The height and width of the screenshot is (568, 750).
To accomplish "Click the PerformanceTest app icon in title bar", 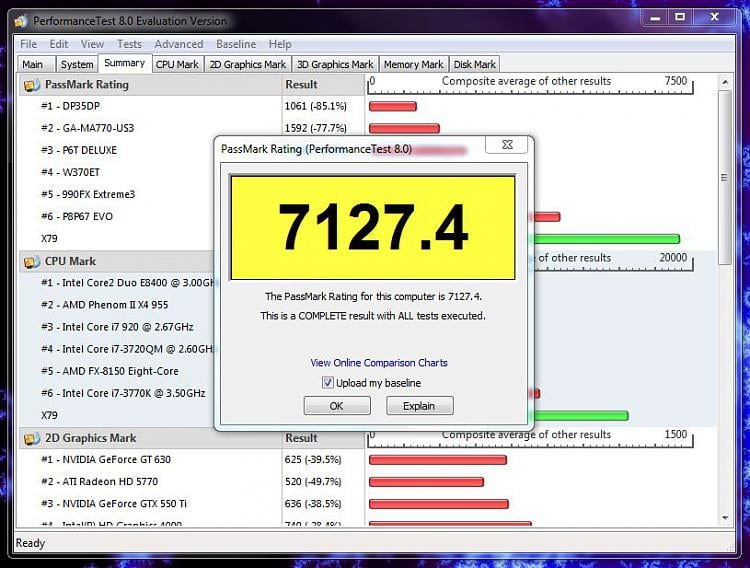I will (x=21, y=22).
